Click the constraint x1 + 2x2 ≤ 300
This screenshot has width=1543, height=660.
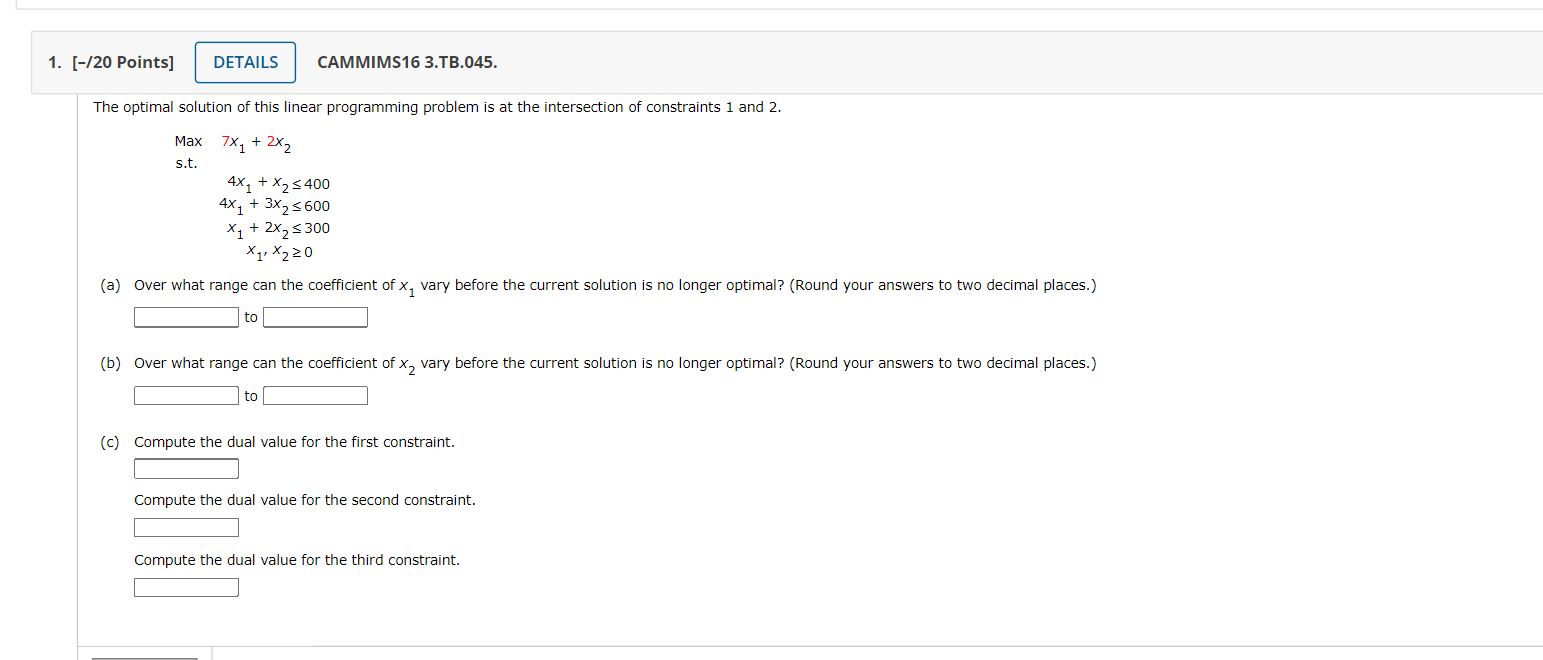(x=278, y=228)
